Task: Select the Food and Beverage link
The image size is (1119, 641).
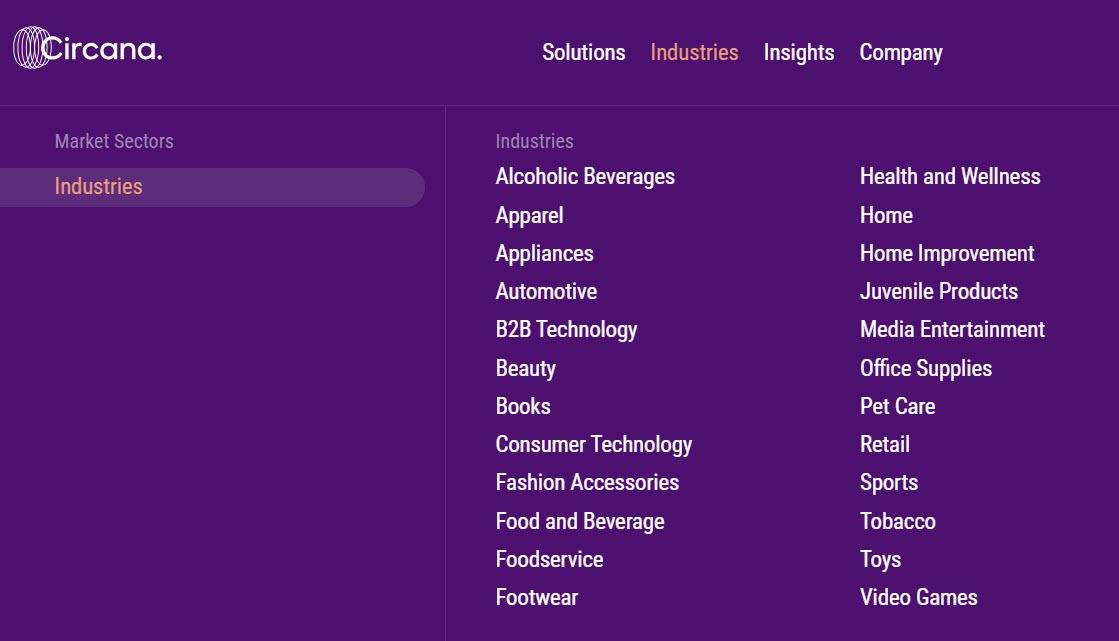Action: 580,522
